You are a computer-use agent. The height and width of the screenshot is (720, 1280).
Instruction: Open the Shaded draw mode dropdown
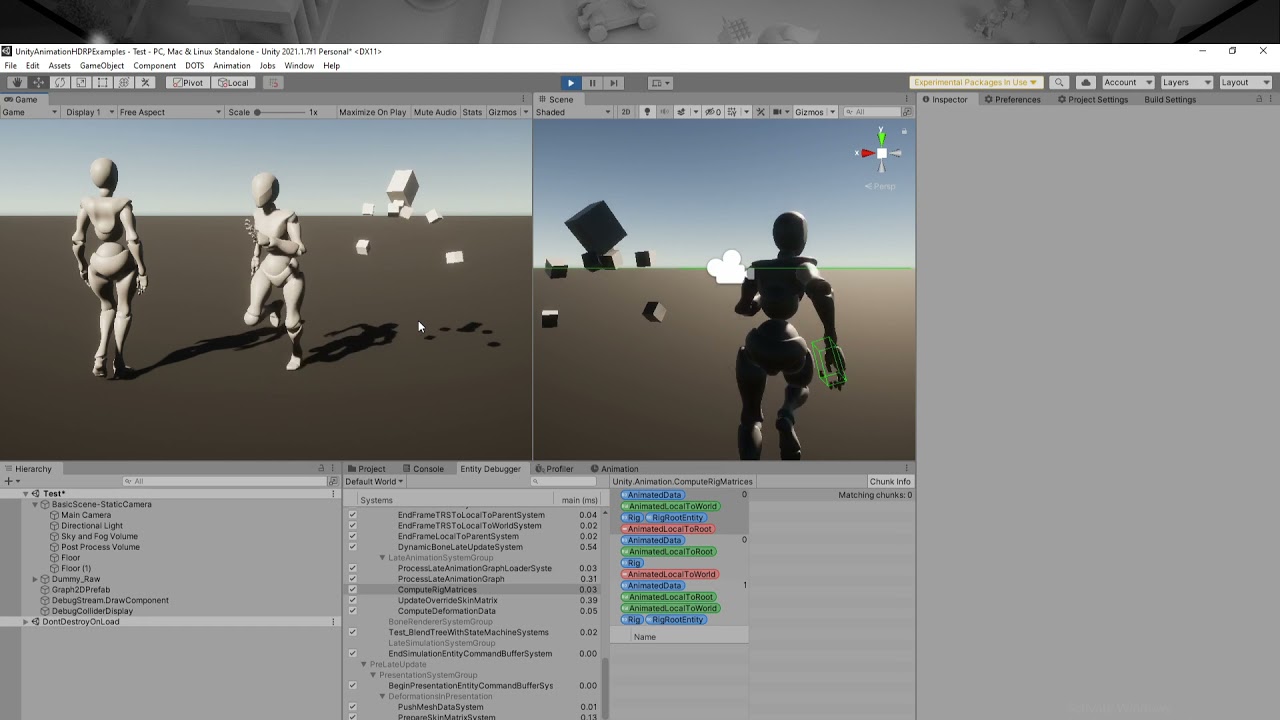572,111
